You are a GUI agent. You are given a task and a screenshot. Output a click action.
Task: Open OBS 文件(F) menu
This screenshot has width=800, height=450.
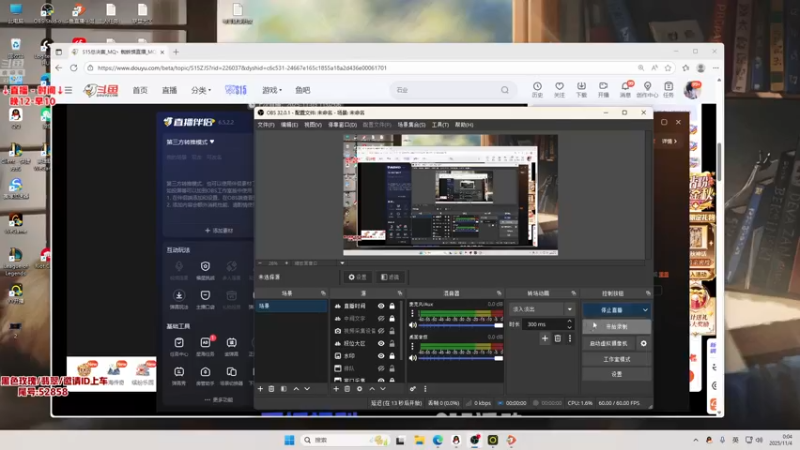pos(266,124)
